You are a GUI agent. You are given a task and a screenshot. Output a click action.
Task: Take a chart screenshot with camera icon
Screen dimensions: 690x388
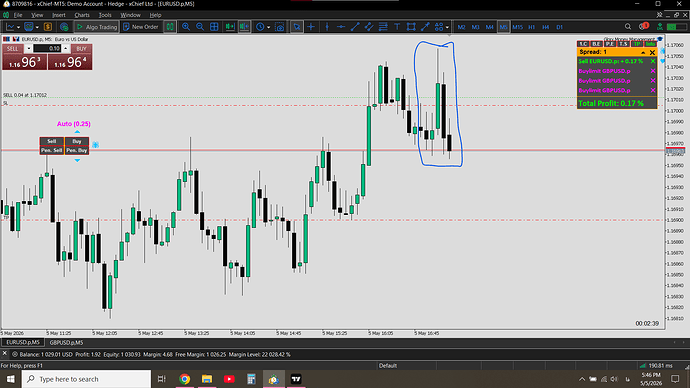click(279, 27)
